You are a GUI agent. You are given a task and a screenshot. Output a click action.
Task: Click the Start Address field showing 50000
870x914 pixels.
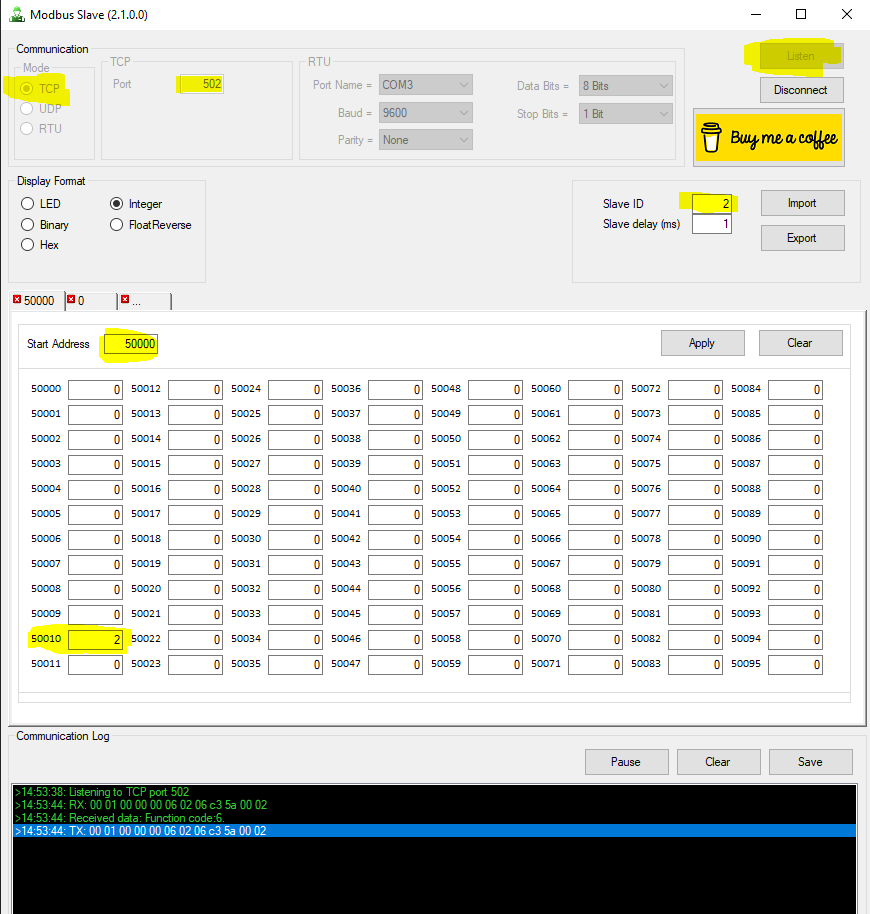[x=131, y=344]
